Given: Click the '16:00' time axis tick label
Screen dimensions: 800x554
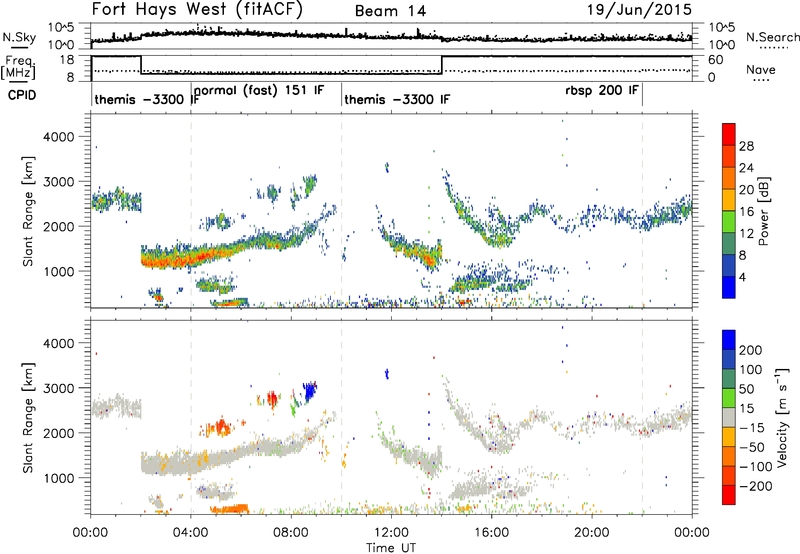Looking at the screenshot, I should (x=491, y=533).
